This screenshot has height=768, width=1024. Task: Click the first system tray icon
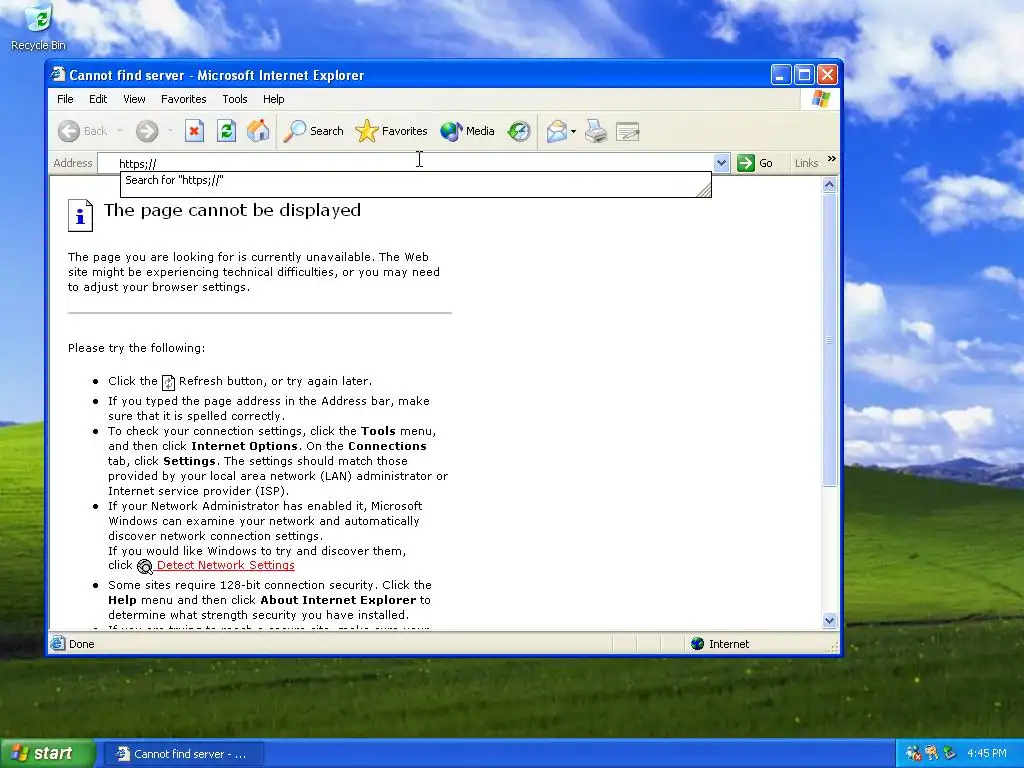[x=914, y=753]
